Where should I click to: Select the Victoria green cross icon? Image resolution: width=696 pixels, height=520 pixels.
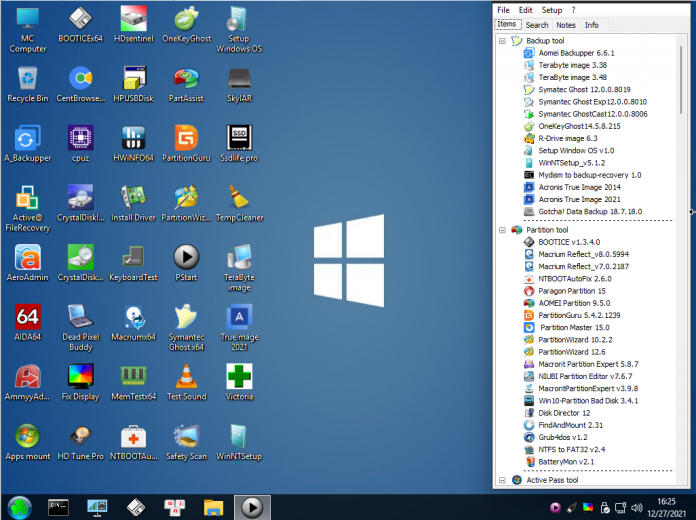click(x=239, y=382)
